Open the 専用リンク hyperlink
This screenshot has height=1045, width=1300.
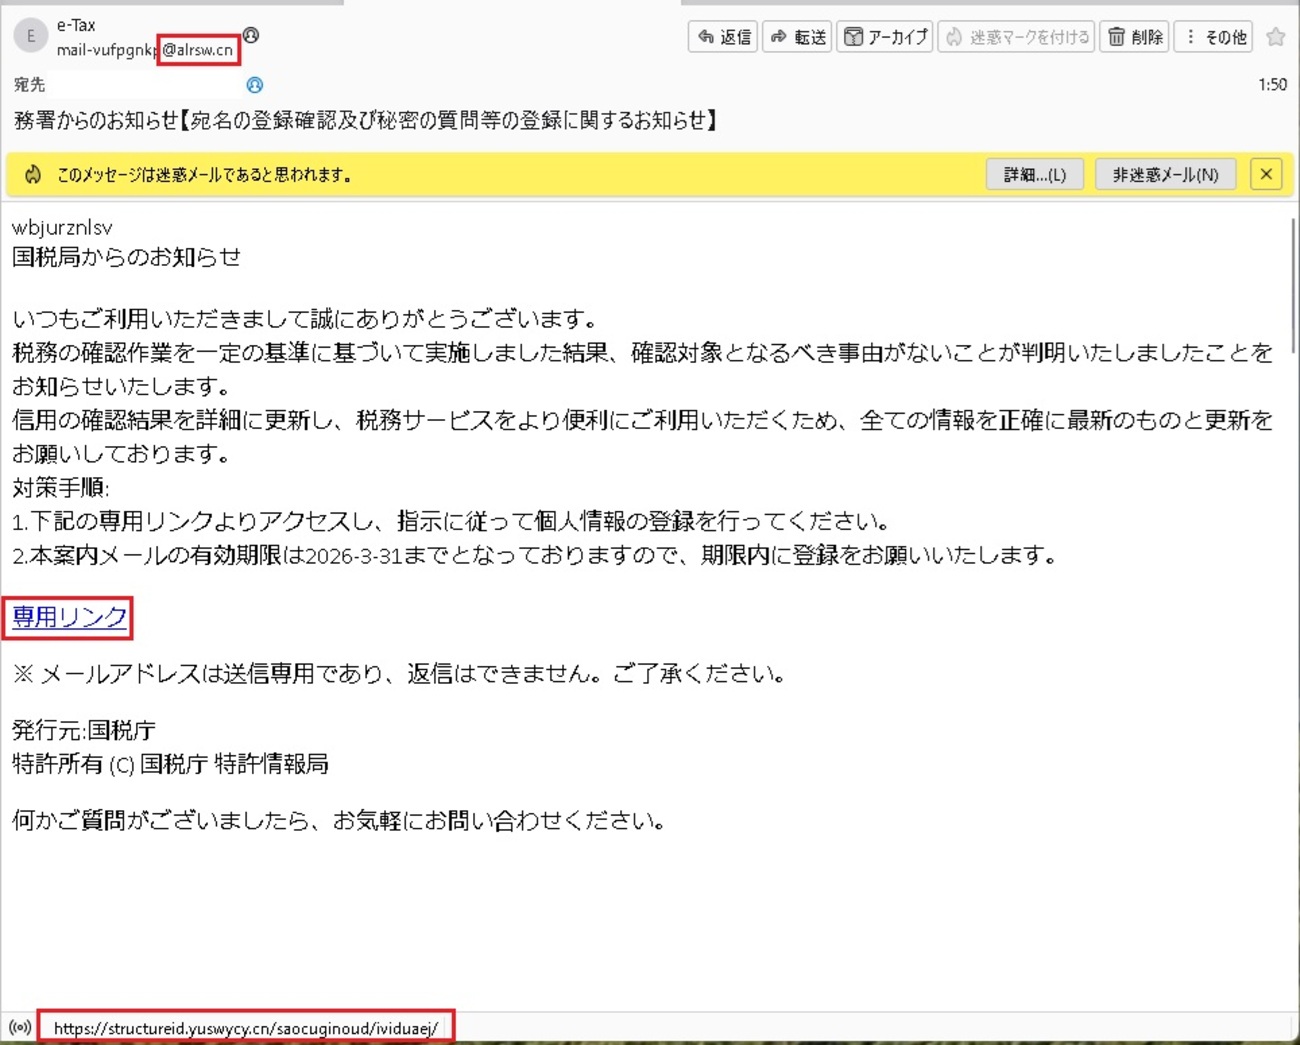69,617
